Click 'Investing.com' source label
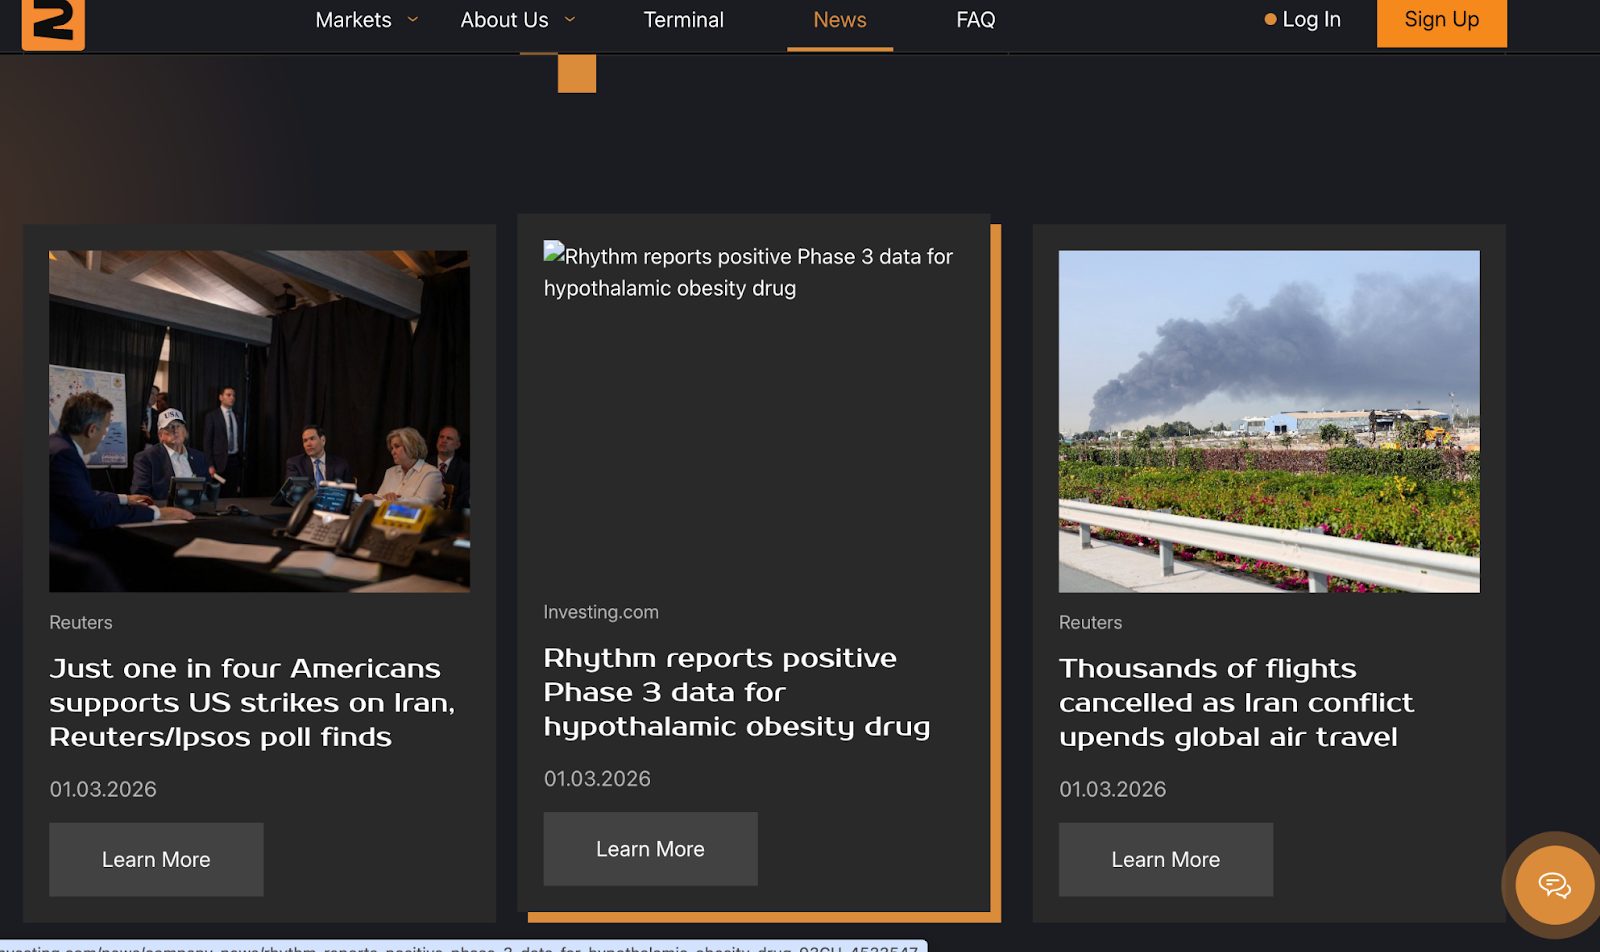1600x952 pixels. pos(601,612)
